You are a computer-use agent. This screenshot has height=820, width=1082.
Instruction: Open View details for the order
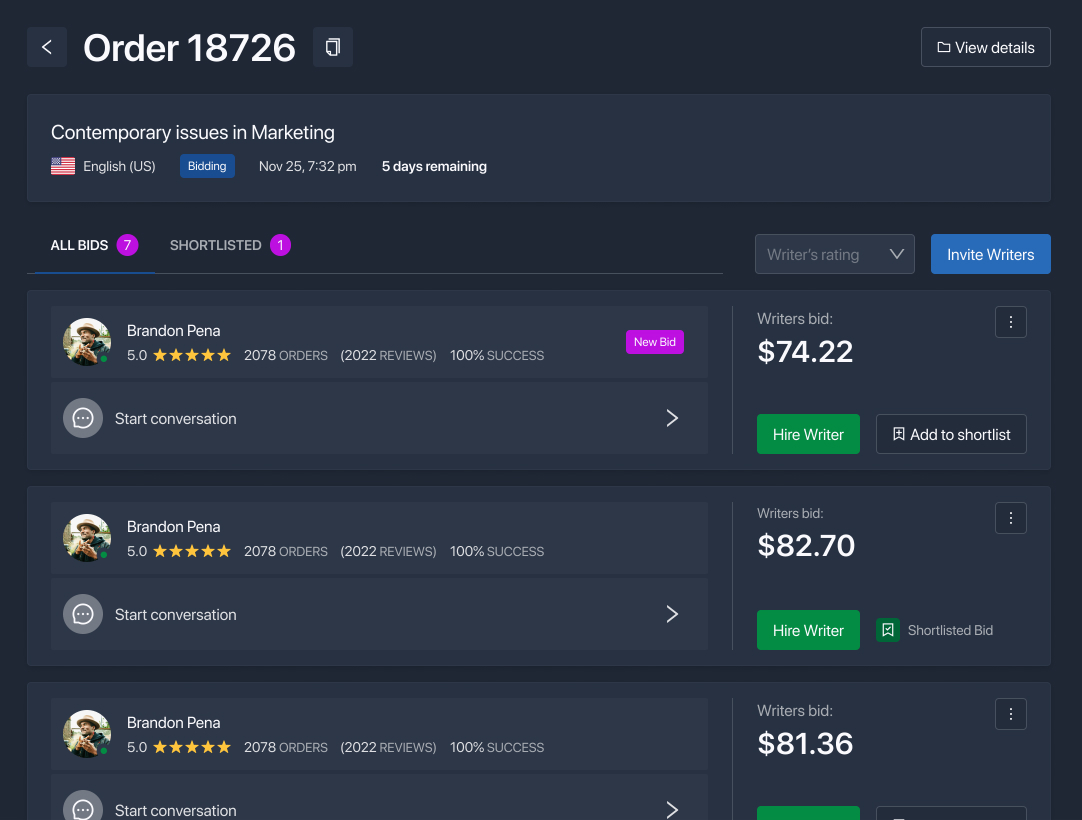[x=985, y=47]
